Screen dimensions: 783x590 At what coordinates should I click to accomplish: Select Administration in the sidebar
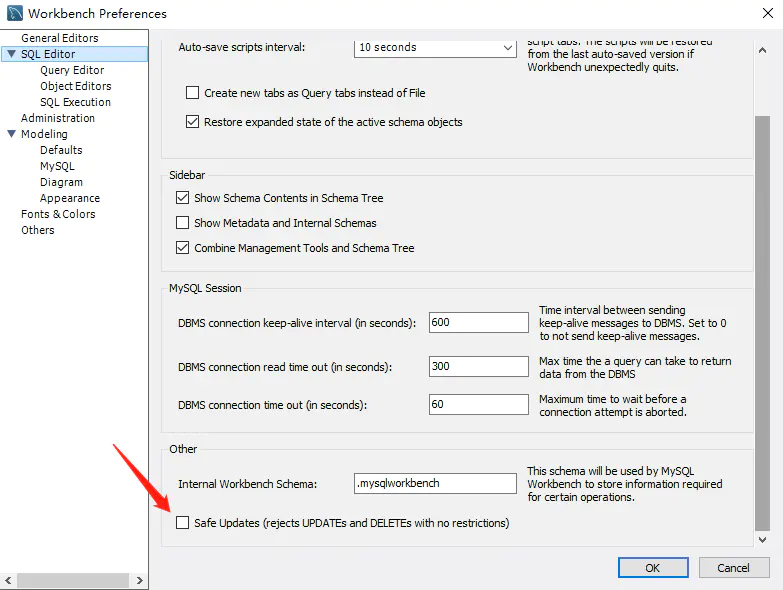[x=58, y=118]
